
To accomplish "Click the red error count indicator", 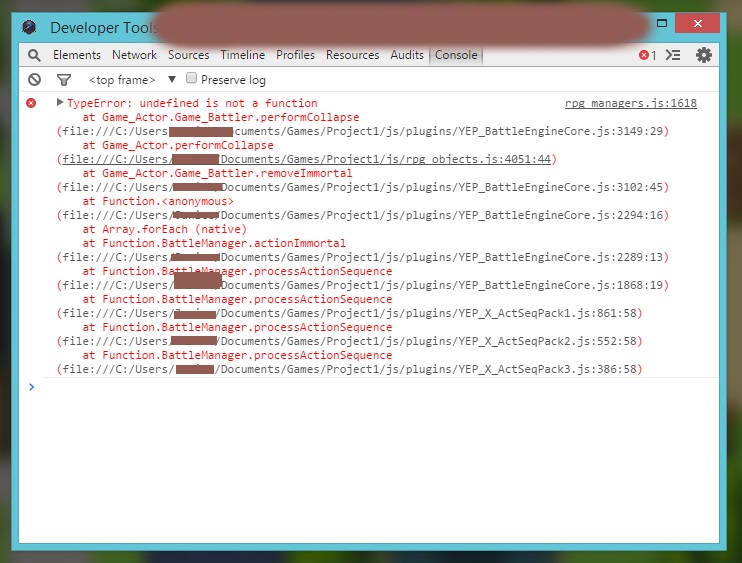I will pyautogui.click(x=647, y=55).
